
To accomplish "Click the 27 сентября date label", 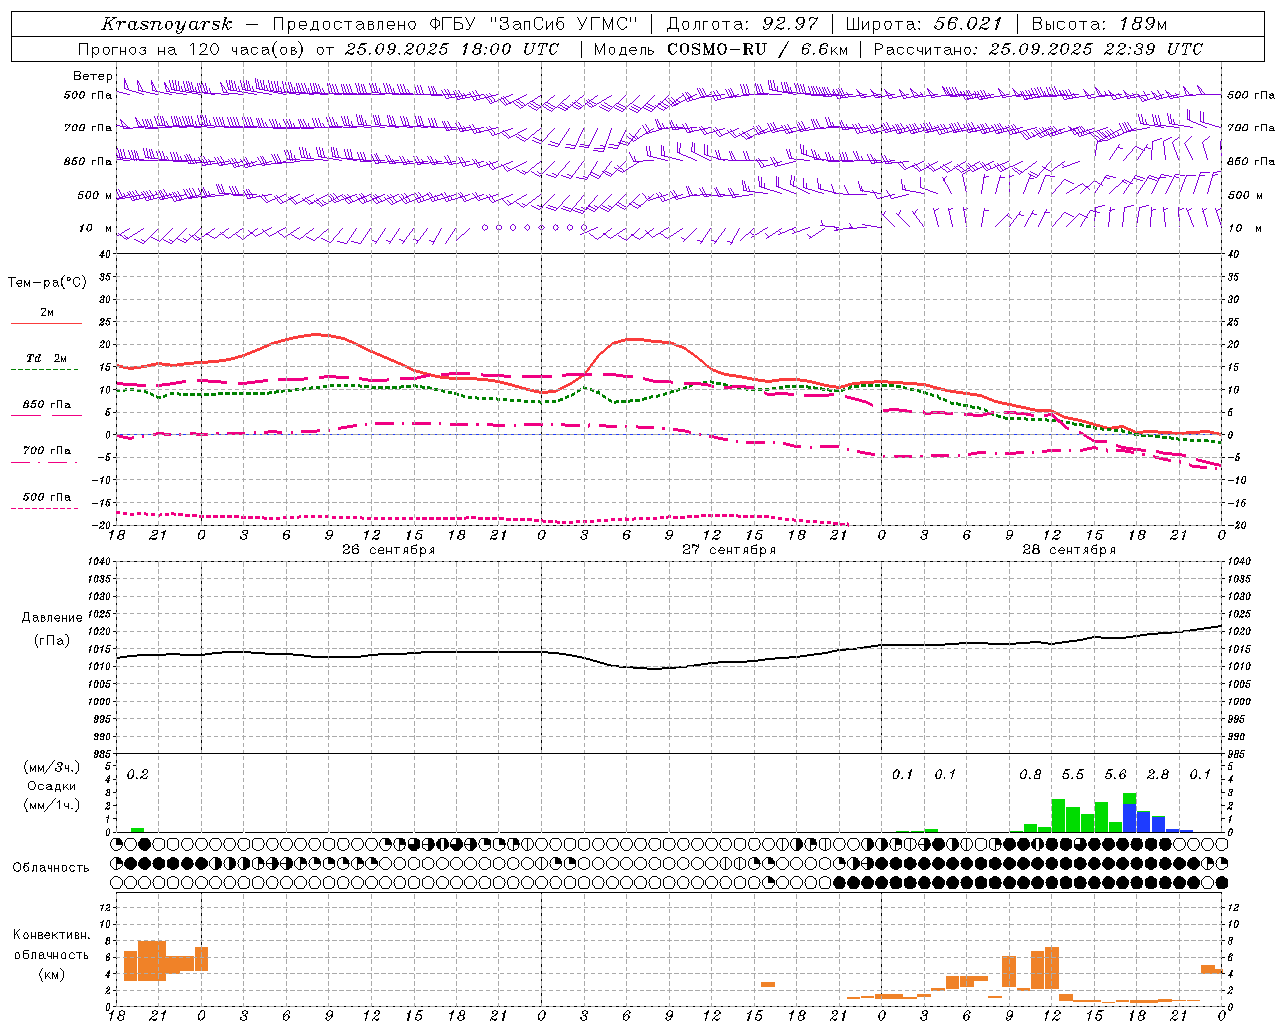I will [729, 550].
